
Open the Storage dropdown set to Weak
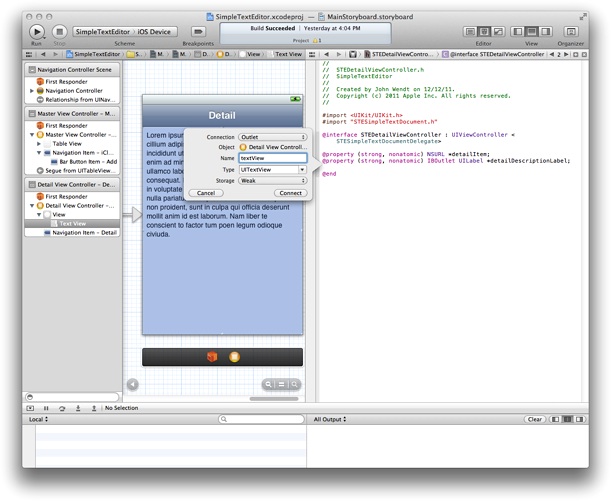pos(272,181)
